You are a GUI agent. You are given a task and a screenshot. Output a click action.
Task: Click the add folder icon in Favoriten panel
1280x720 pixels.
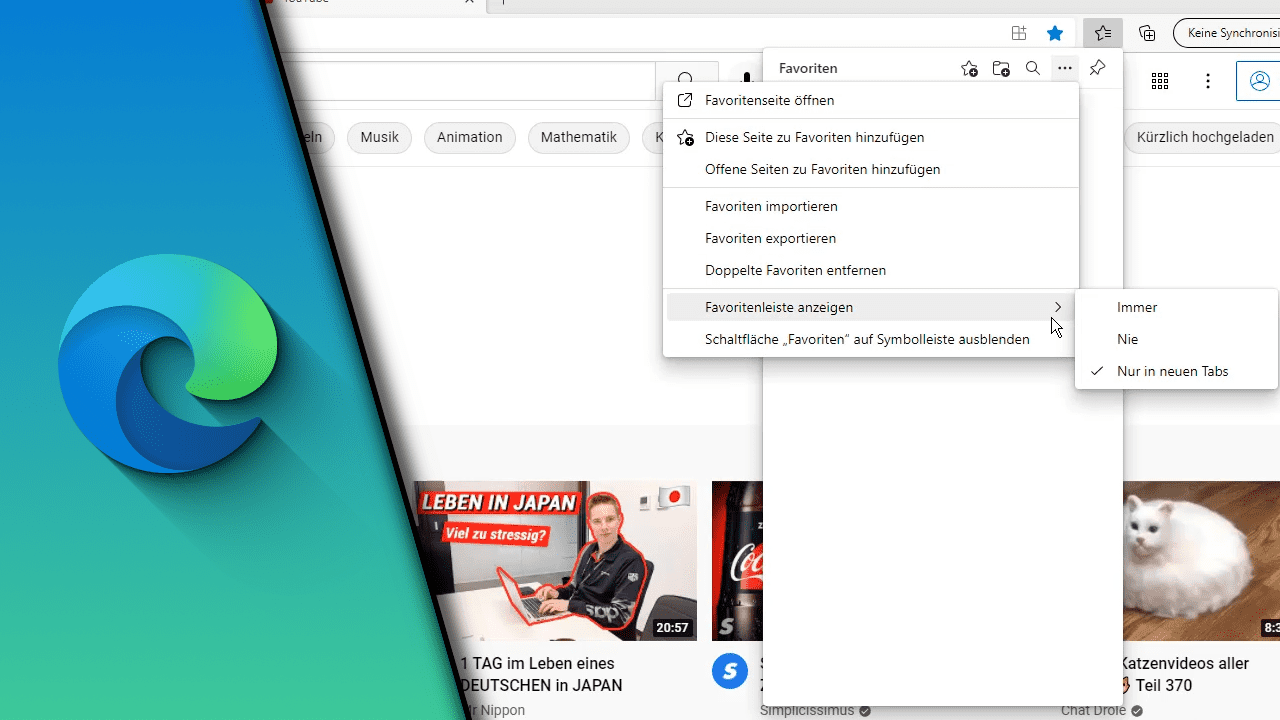[x=1001, y=68]
